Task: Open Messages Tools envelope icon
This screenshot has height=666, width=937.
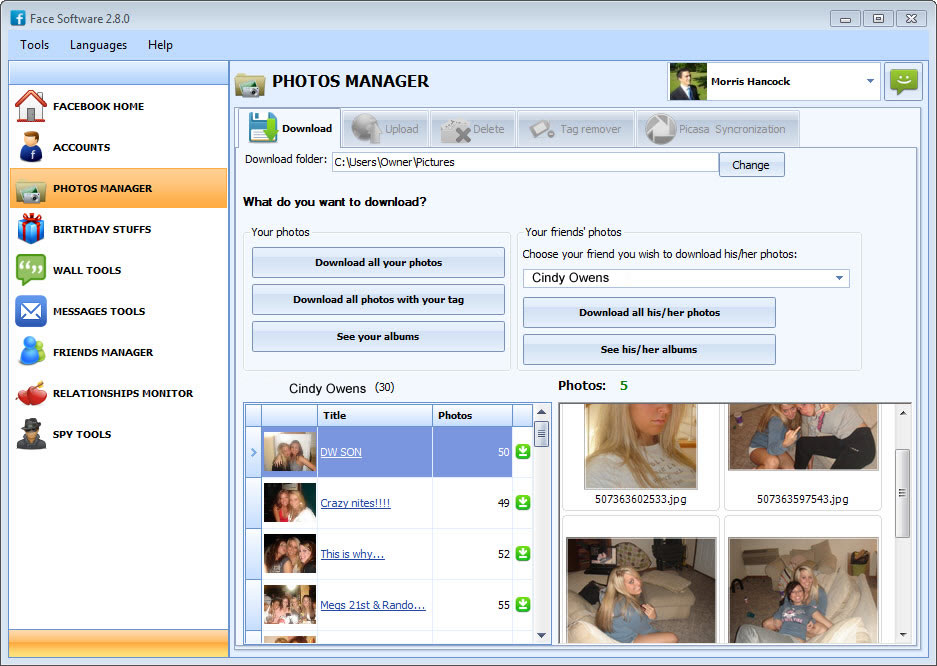Action: pyautogui.click(x=30, y=311)
